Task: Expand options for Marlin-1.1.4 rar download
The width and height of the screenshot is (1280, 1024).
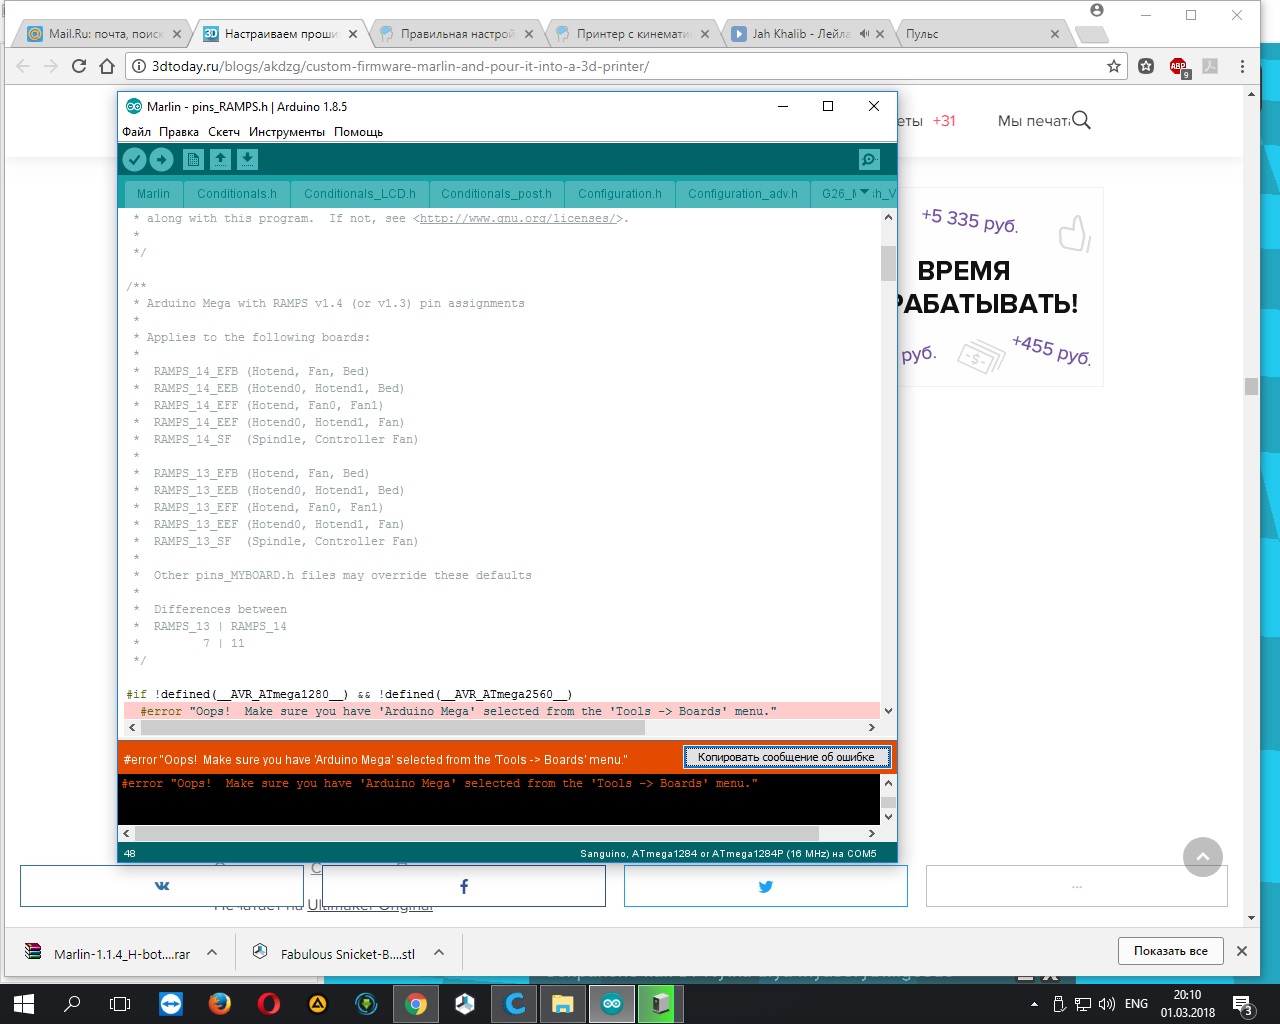Action: tap(212, 953)
